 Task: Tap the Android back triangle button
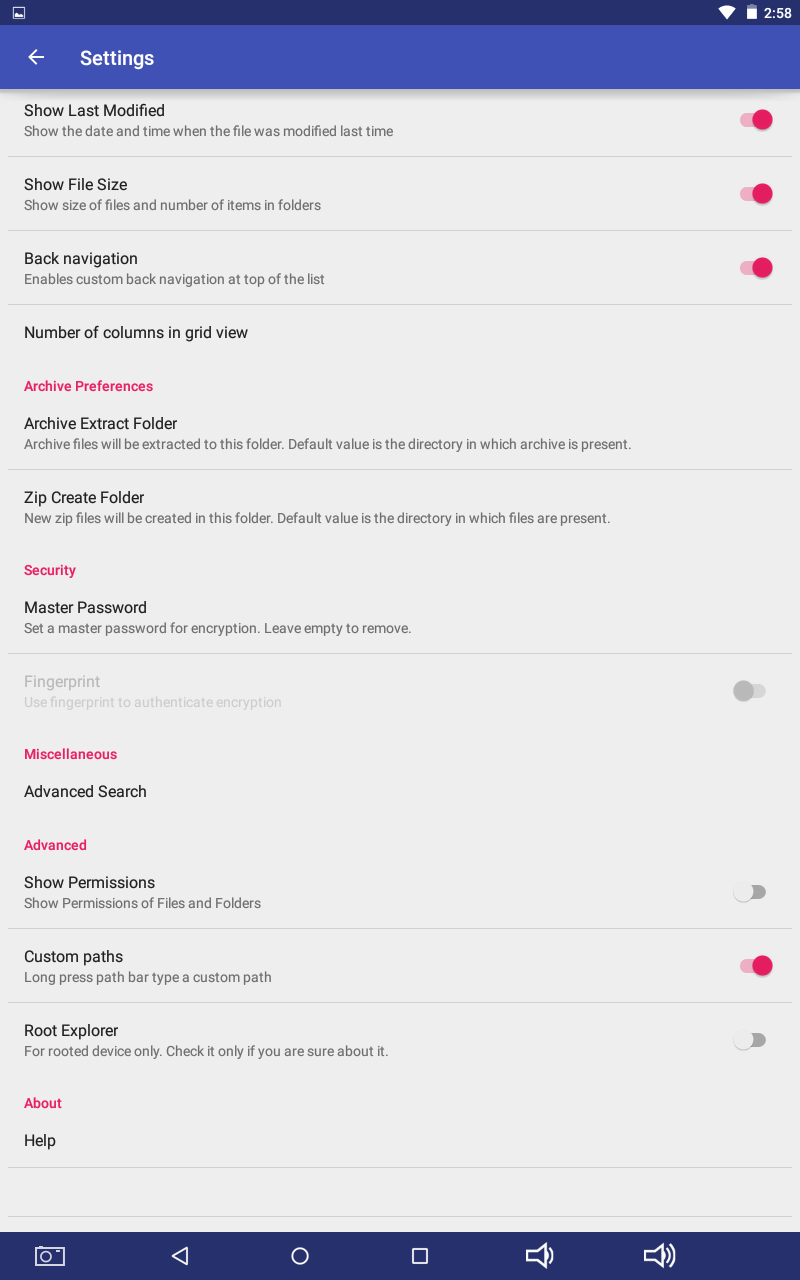pyautogui.click(x=180, y=1256)
